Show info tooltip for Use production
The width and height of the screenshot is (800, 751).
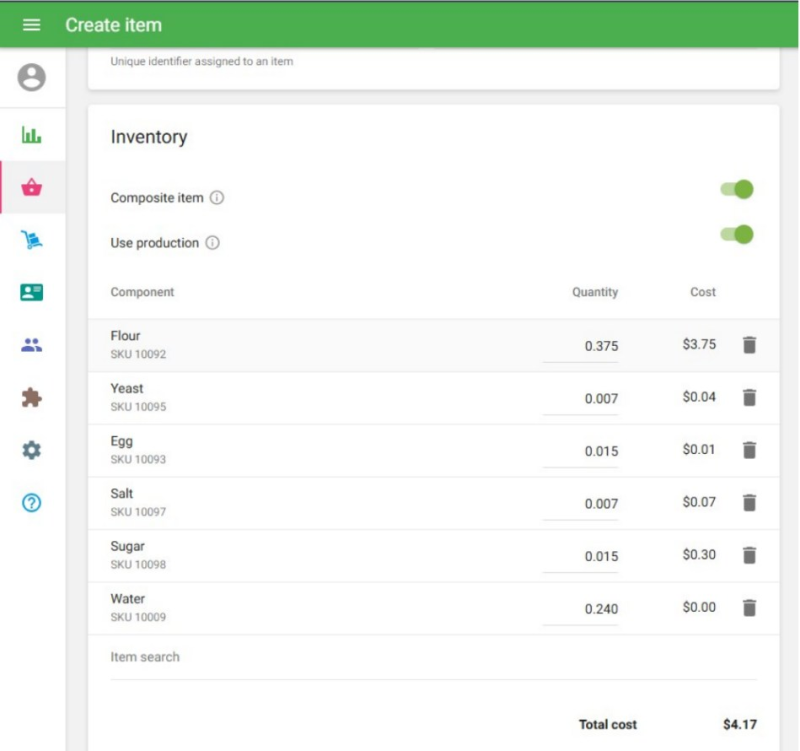point(212,243)
